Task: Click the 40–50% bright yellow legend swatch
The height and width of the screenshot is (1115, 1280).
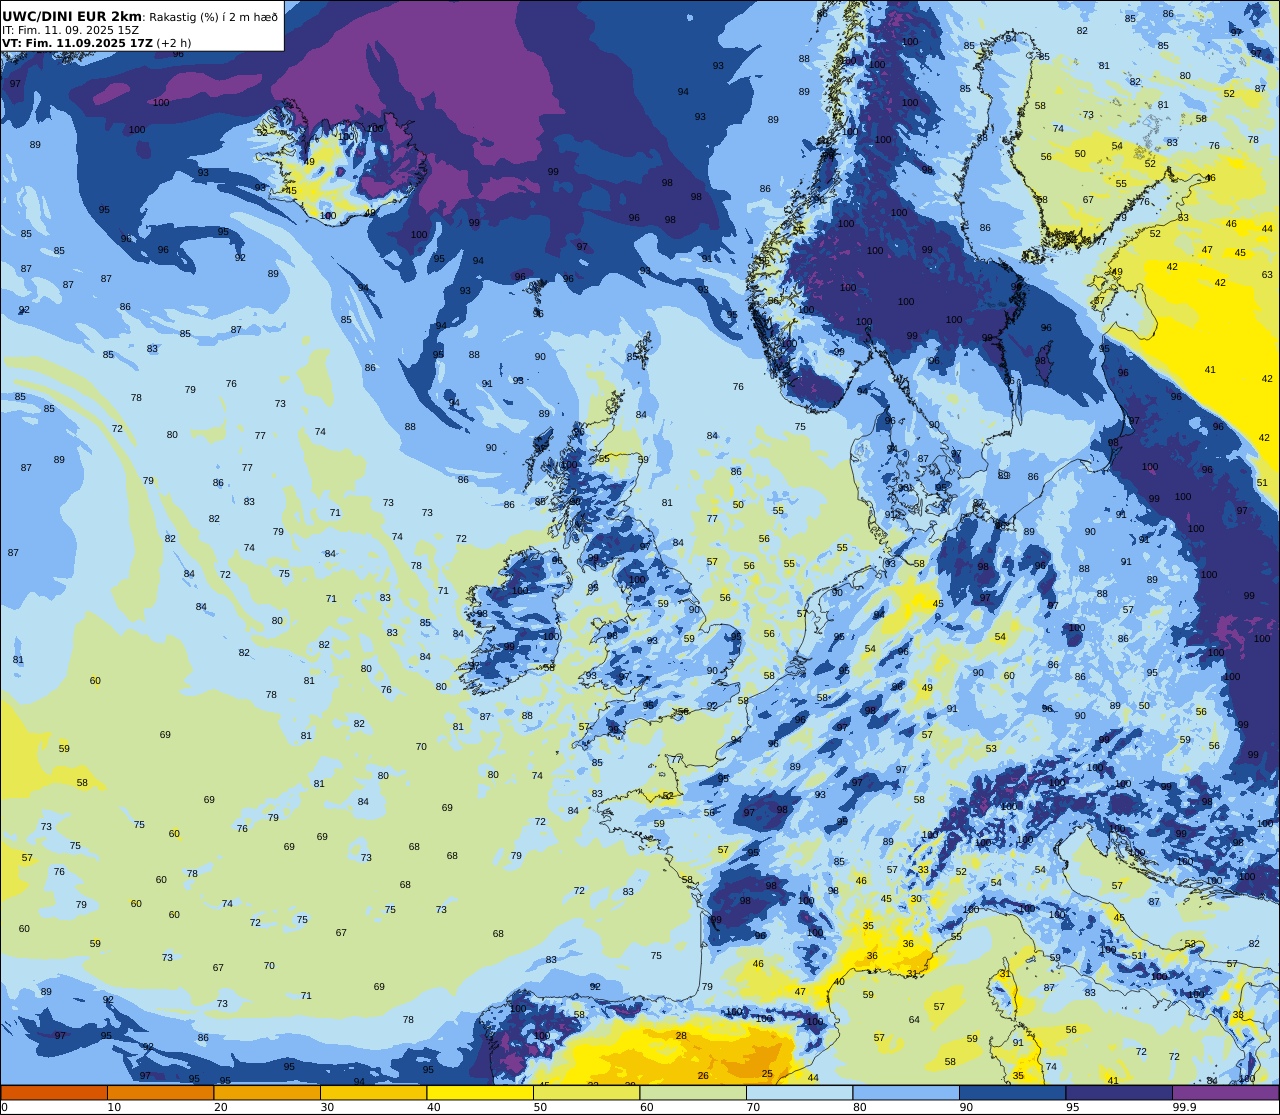Action: point(480,1093)
